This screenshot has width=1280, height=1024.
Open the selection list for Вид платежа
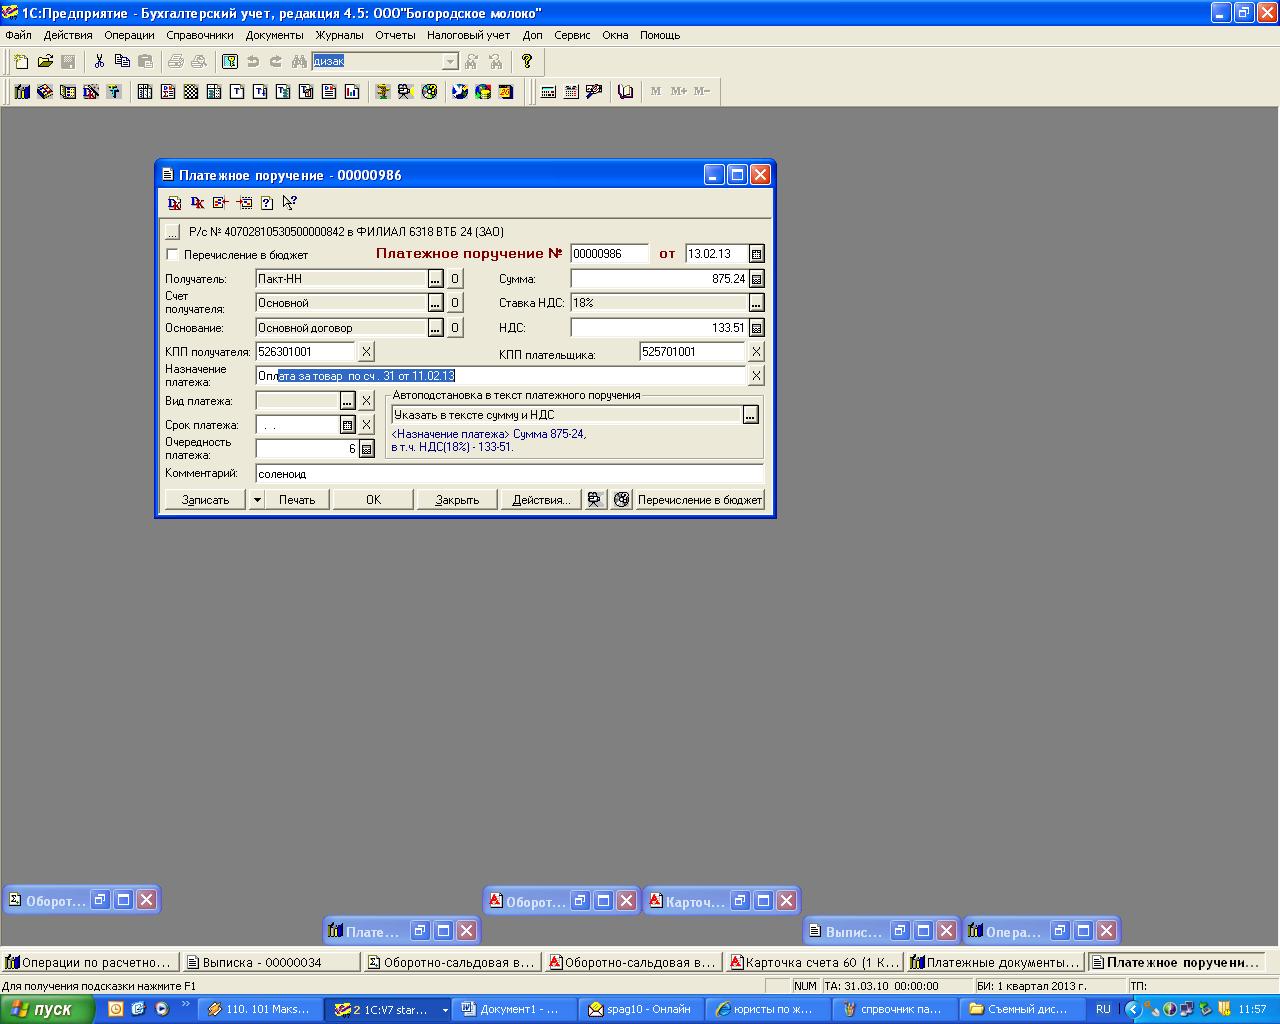348,401
